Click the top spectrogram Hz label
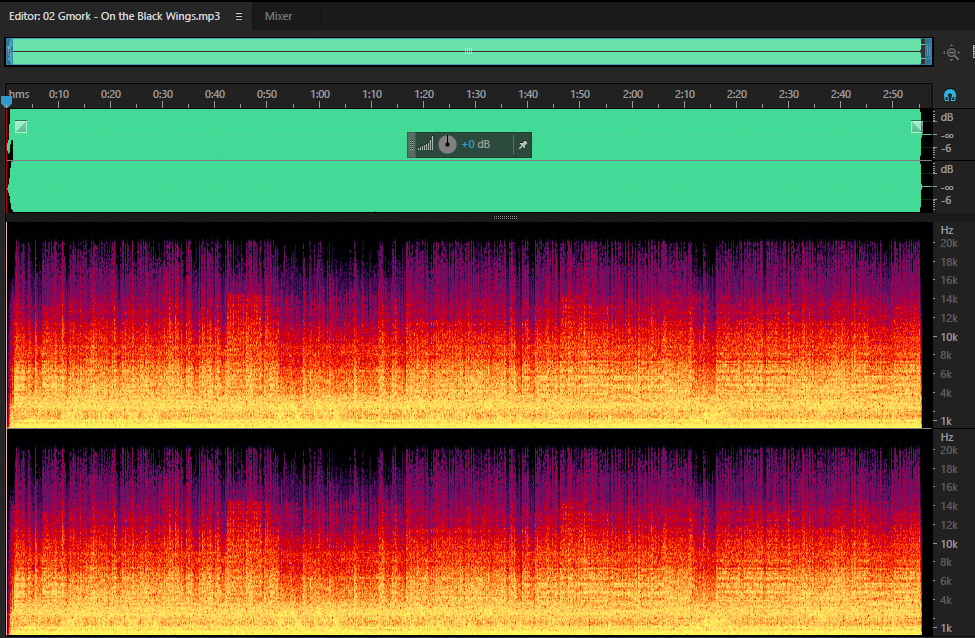The image size is (975, 638). click(x=946, y=230)
